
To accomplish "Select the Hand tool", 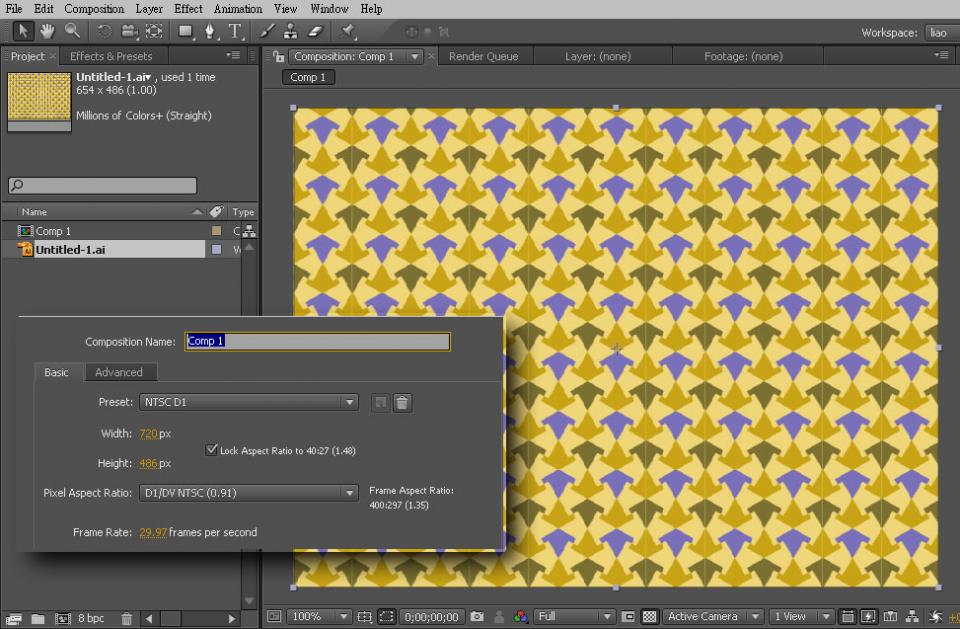I will pyautogui.click(x=47, y=31).
